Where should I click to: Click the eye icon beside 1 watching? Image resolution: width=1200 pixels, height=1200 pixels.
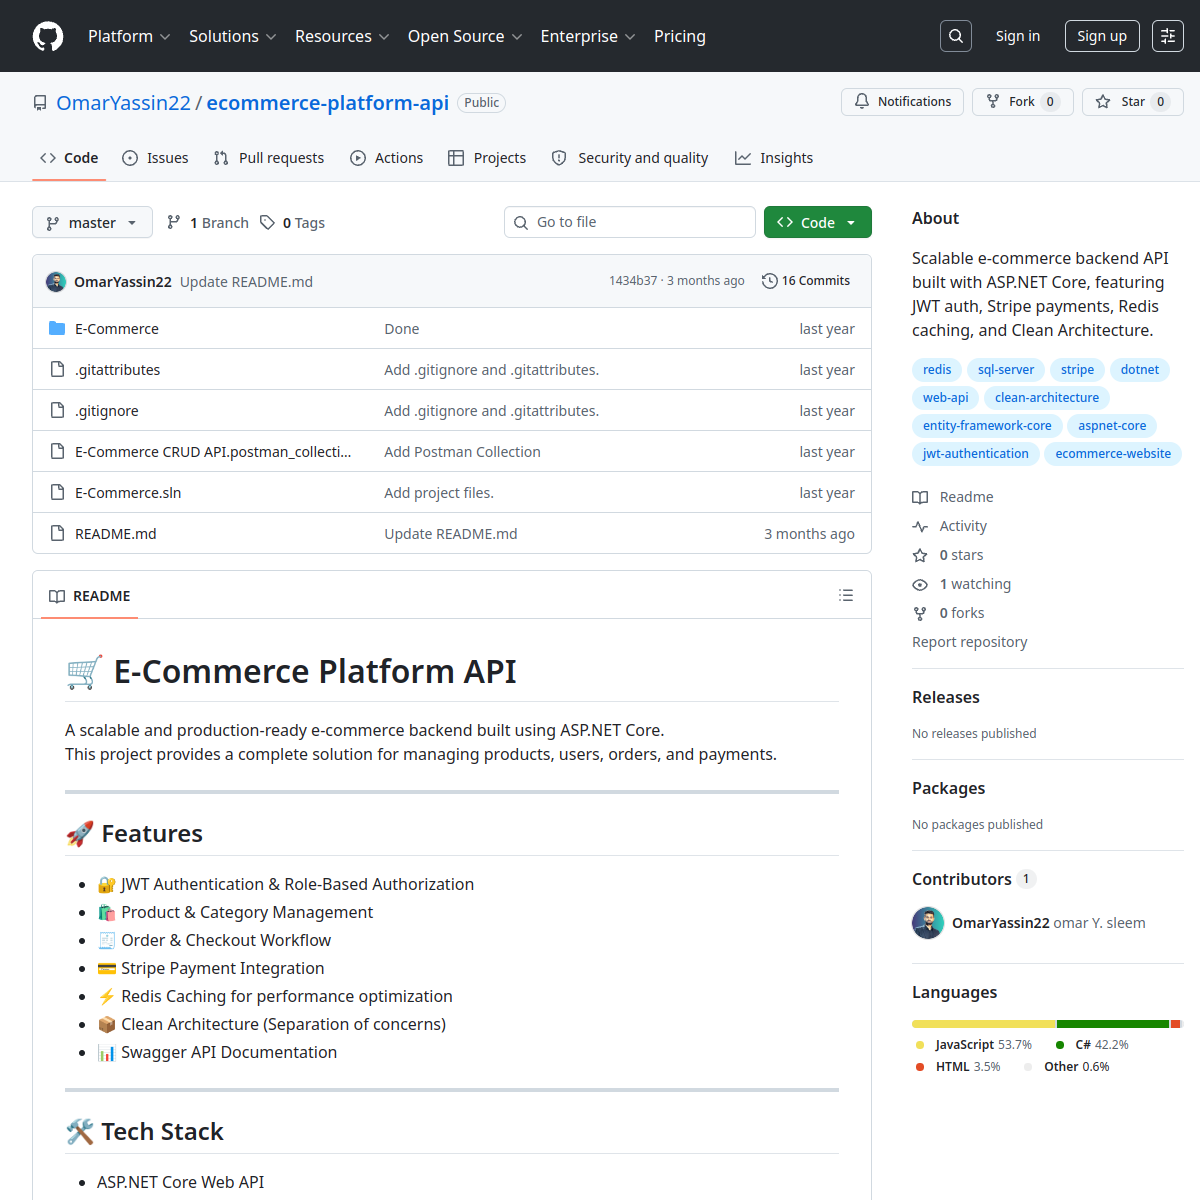click(920, 584)
